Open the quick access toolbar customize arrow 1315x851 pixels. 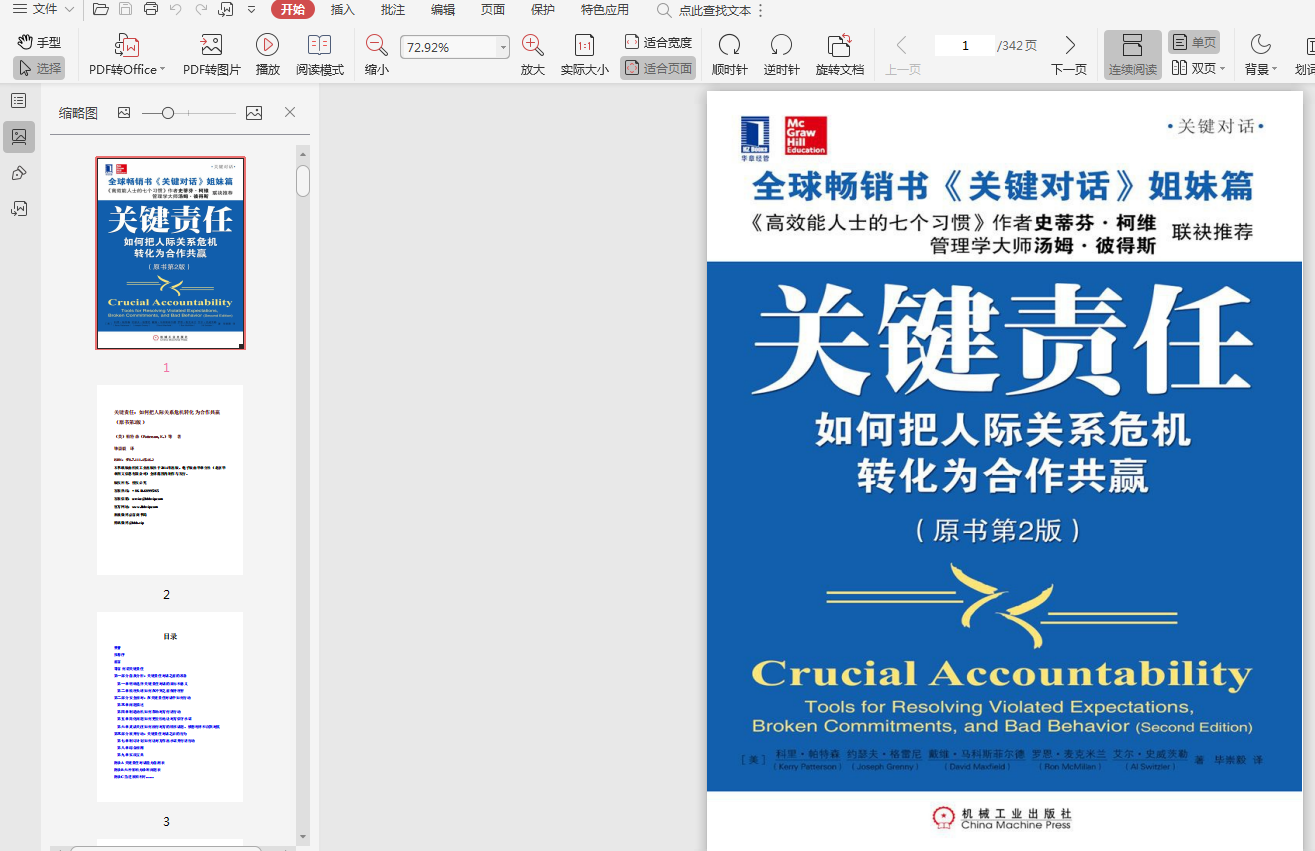click(x=251, y=10)
